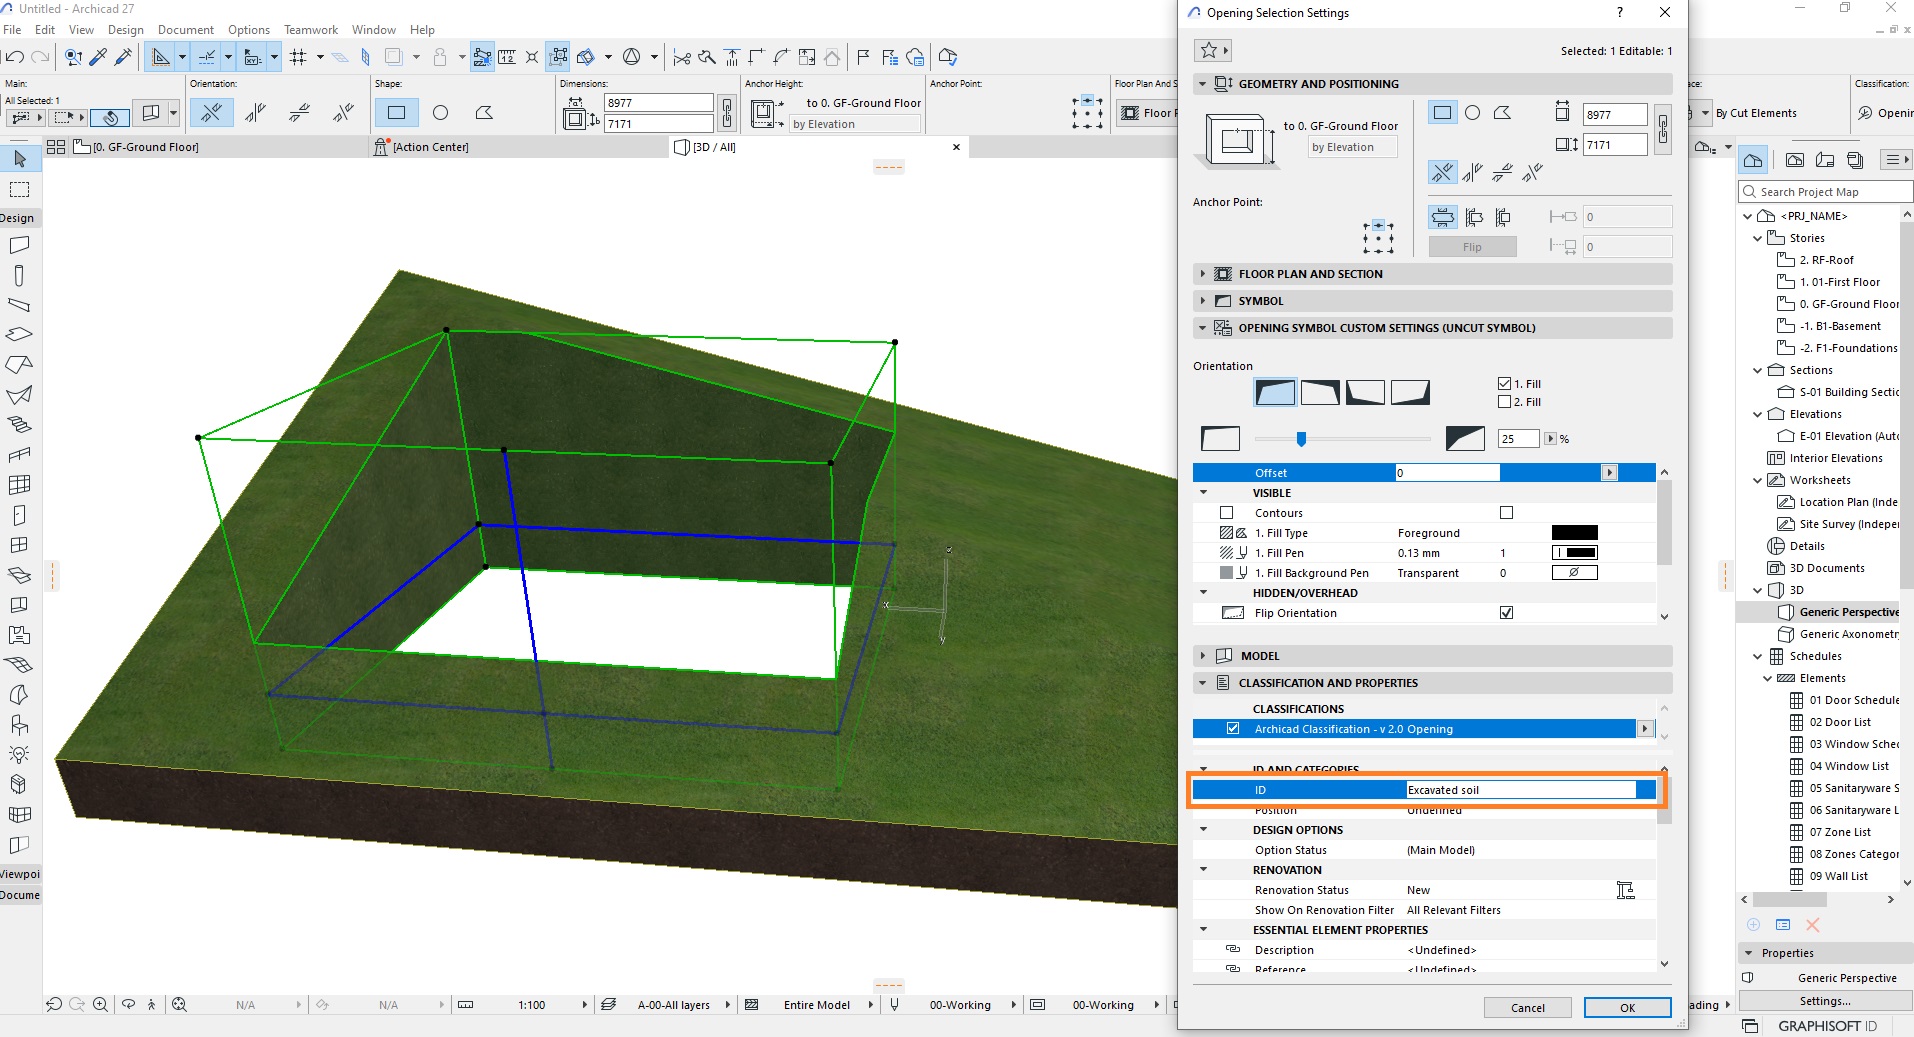Click the Favorites star icon in dialog
Viewport: 1914px width, 1037px height.
tap(1212, 50)
